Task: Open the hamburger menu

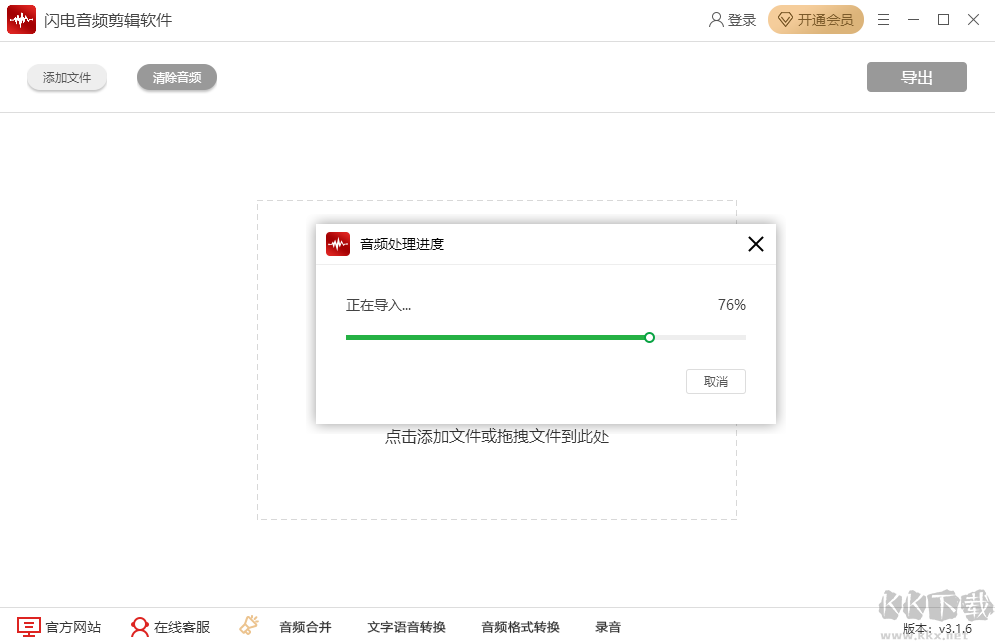Action: pos(883,19)
